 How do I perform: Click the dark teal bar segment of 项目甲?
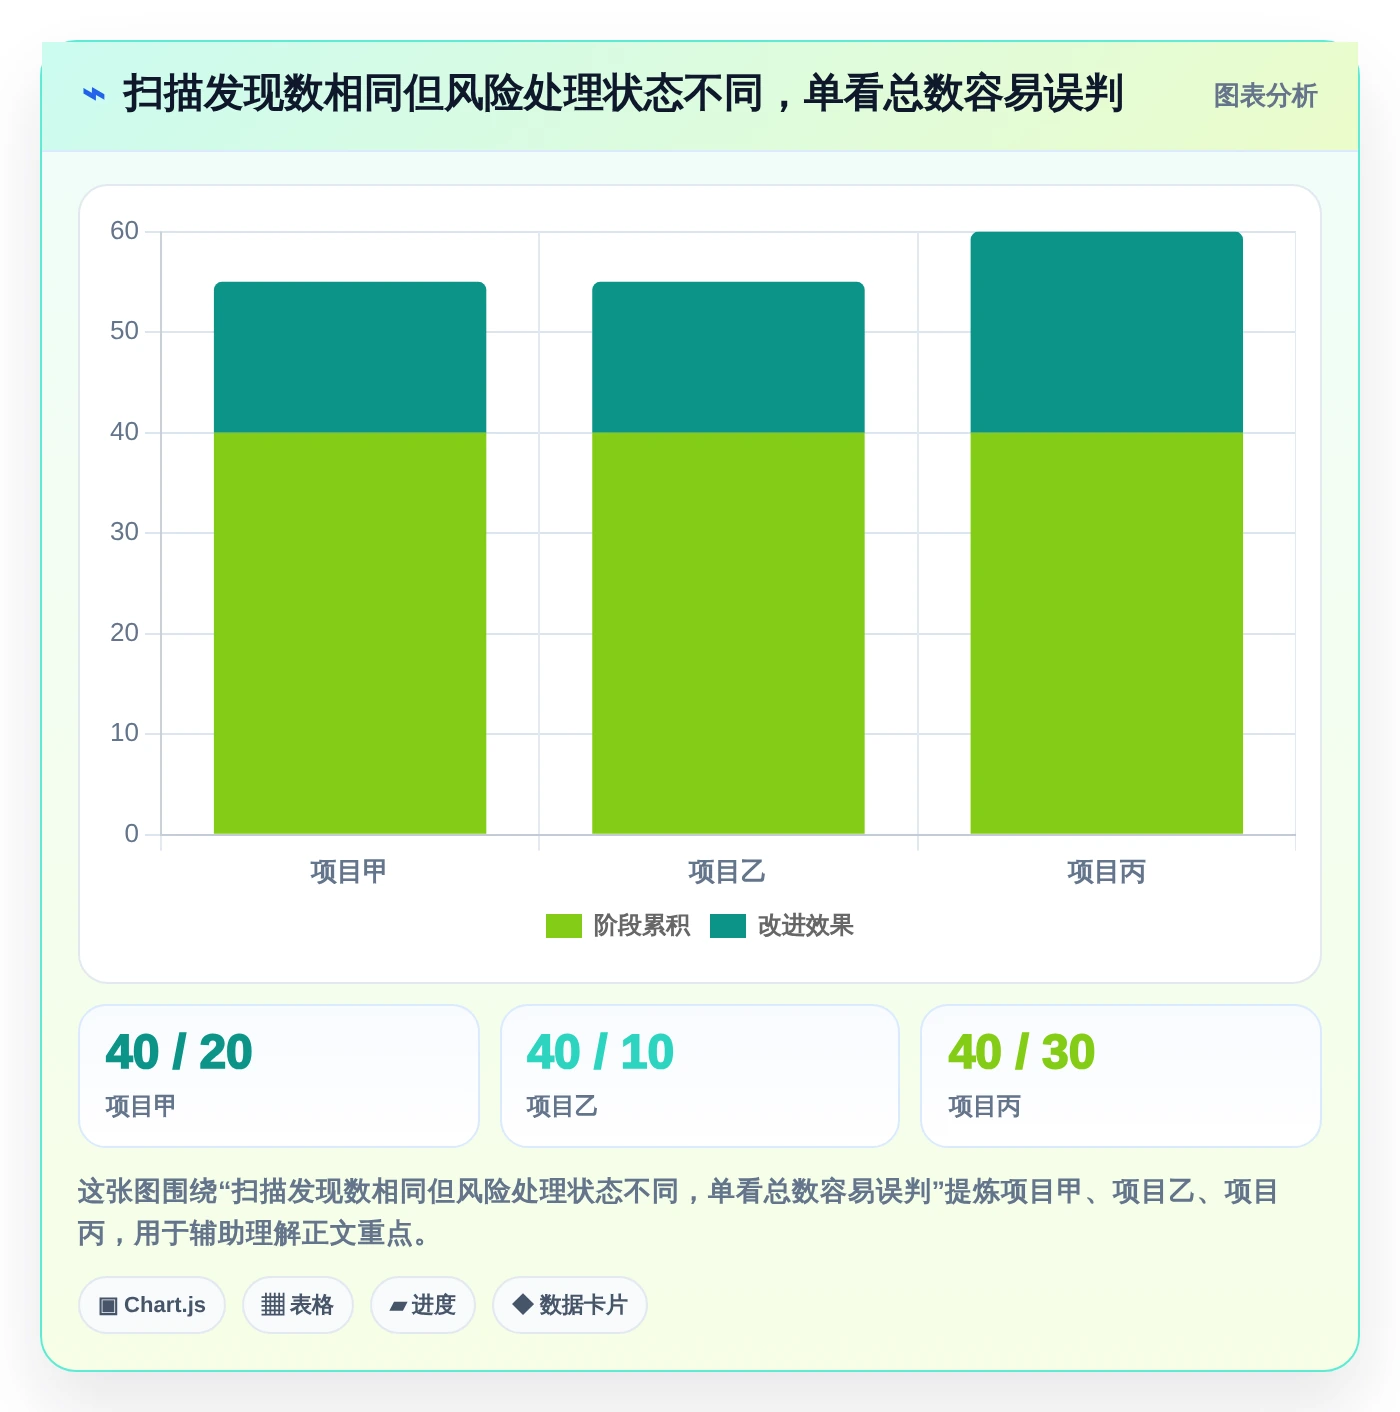tap(350, 357)
